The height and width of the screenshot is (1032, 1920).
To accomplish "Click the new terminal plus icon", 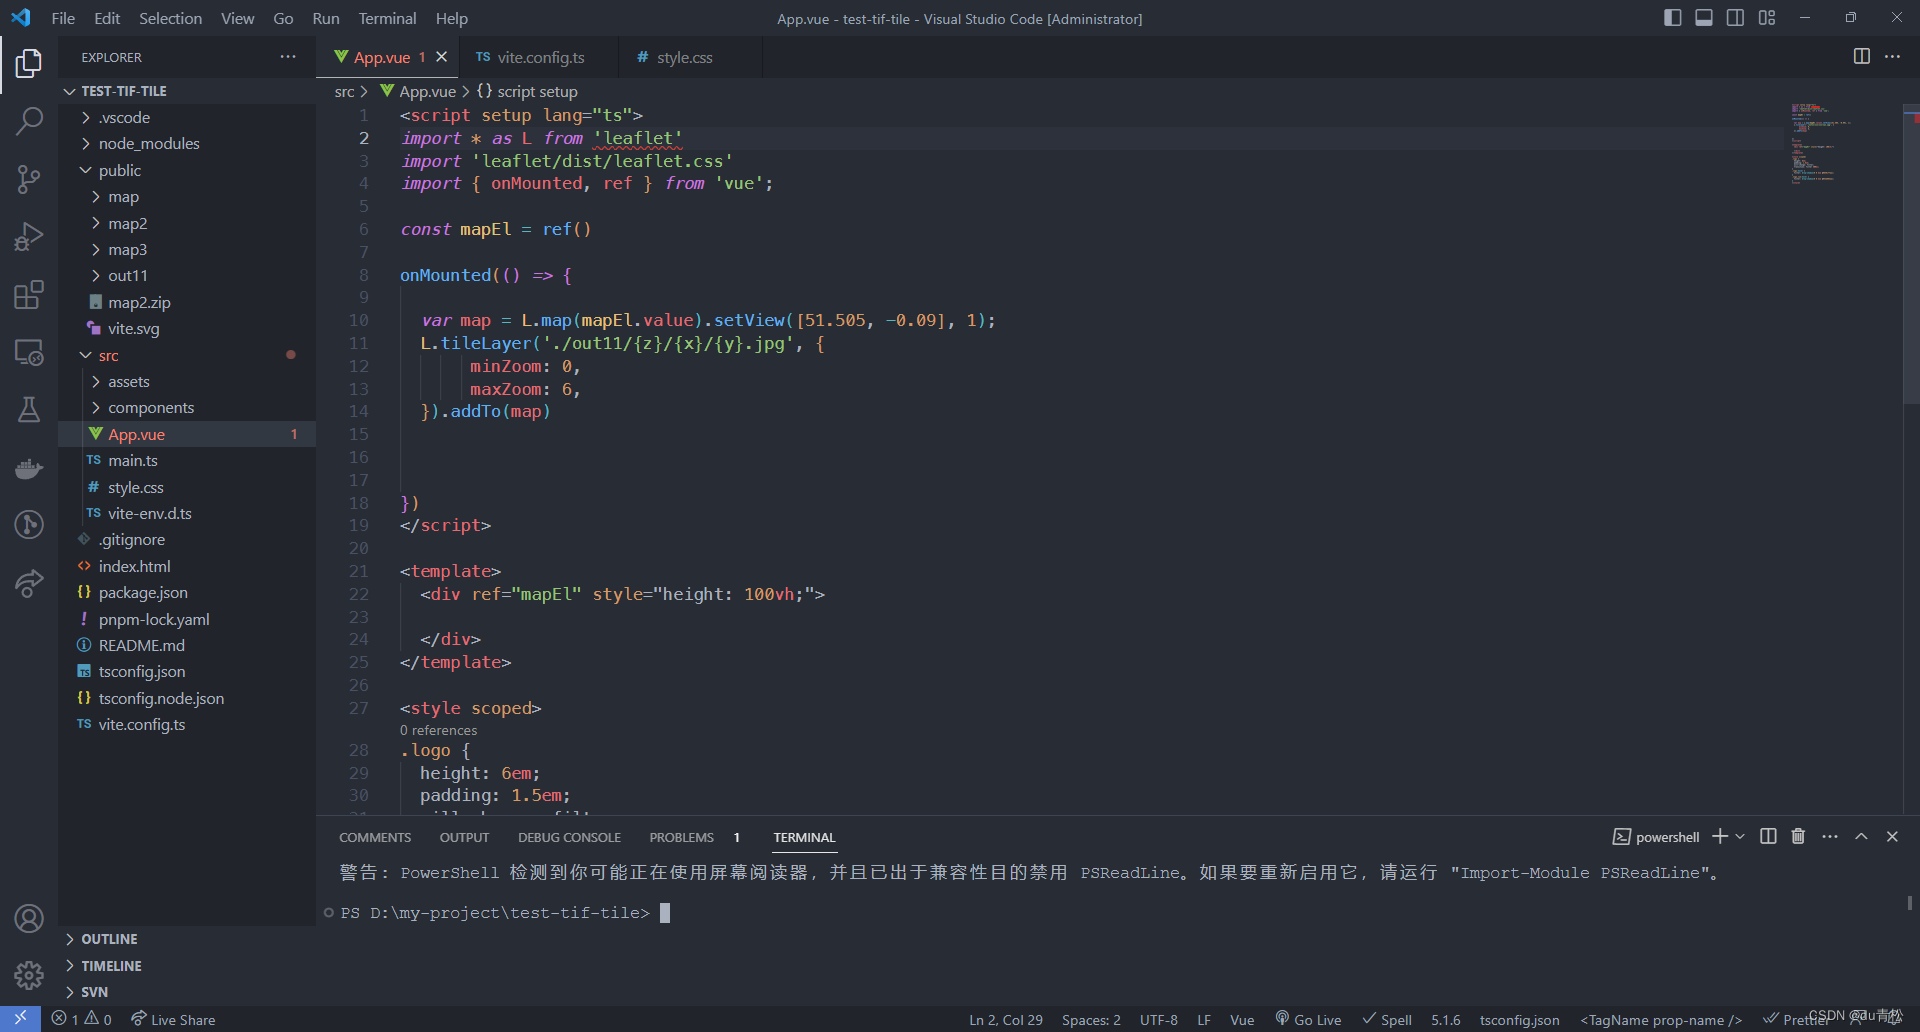I will tap(1720, 836).
